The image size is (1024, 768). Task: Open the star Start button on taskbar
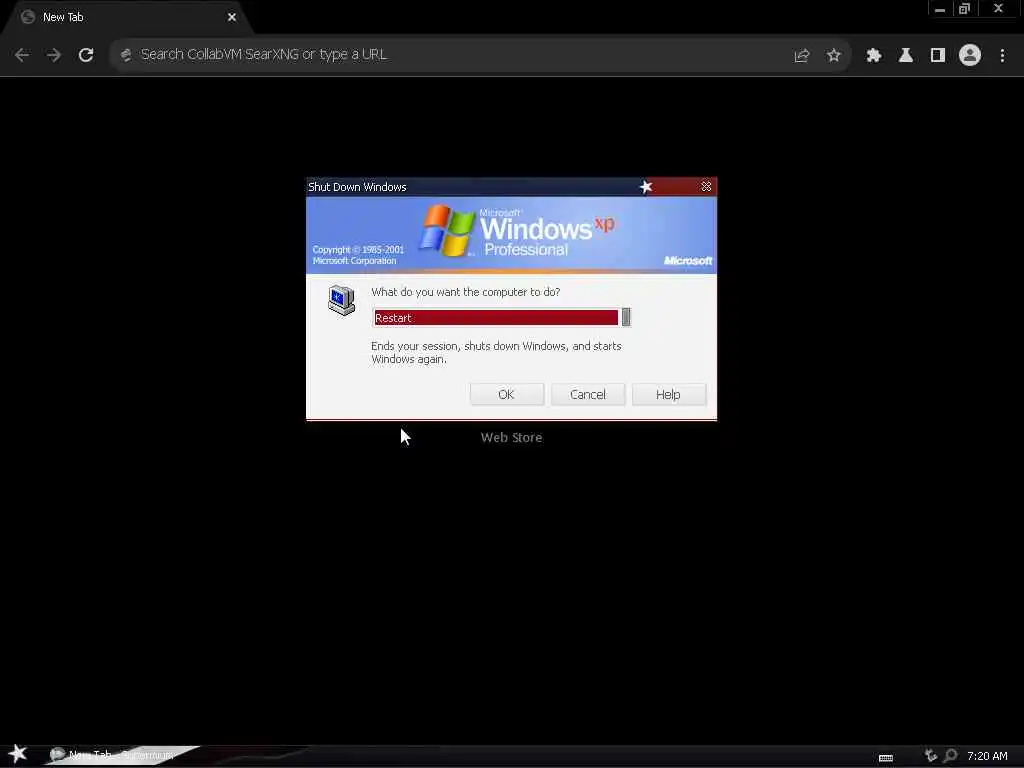tap(18, 754)
